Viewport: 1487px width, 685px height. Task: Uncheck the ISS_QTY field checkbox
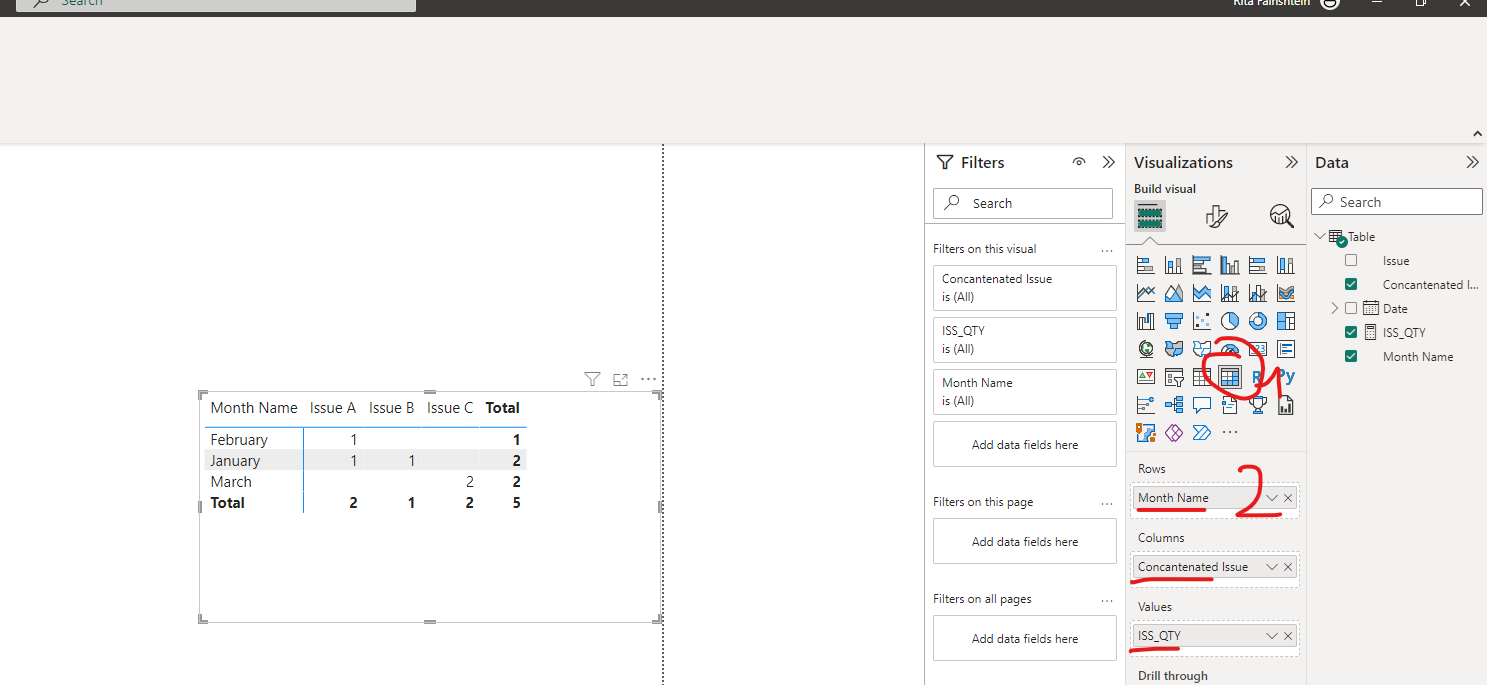1351,332
